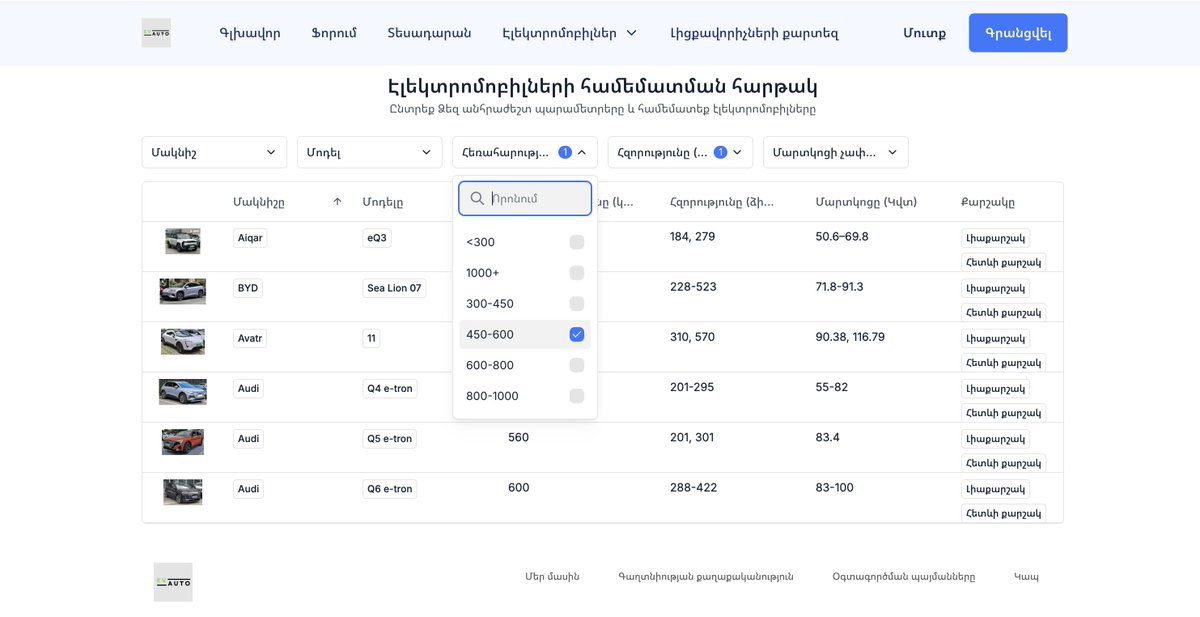
Task: Open the Ֆորում nav item
Action: 334,33
